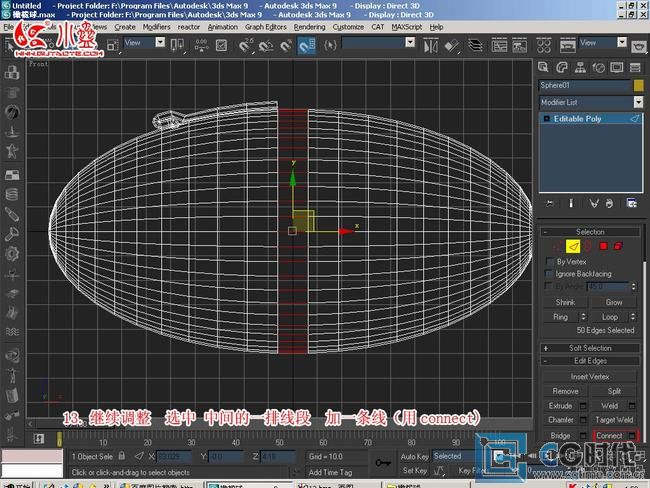Open the Display command panel tab
This screenshot has height=488, width=650.
[x=617, y=67]
